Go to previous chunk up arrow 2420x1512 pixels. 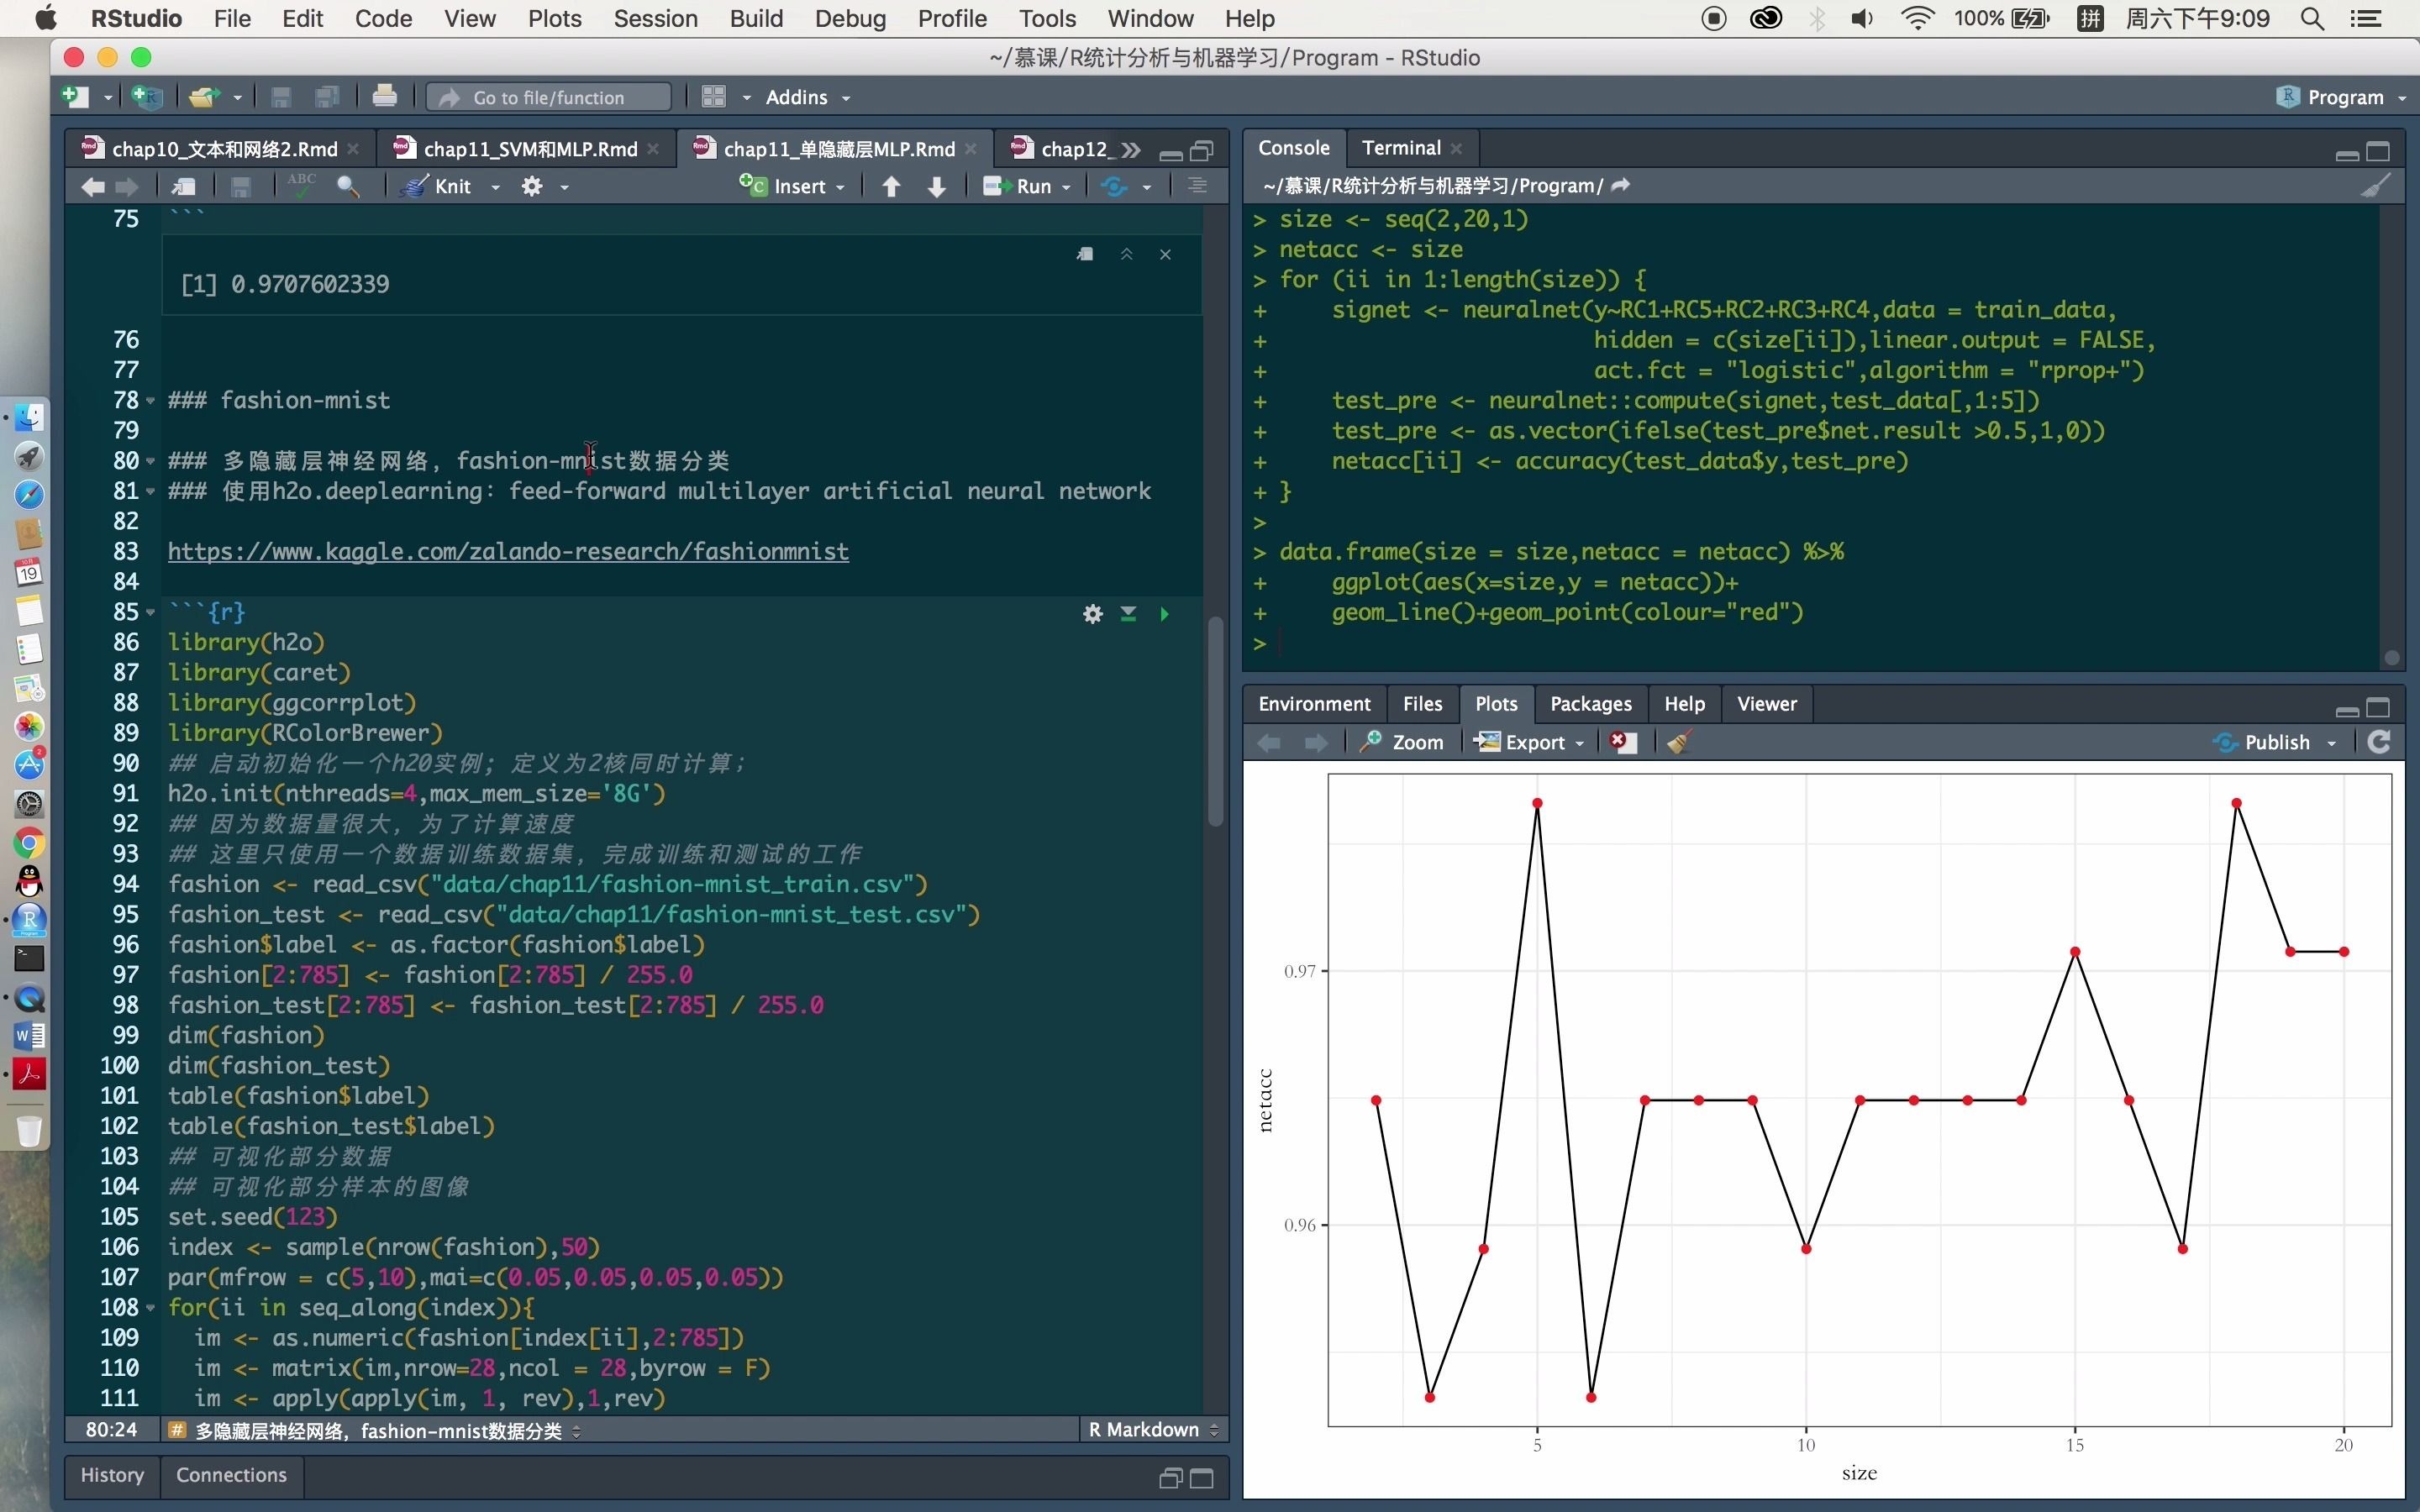tap(891, 186)
